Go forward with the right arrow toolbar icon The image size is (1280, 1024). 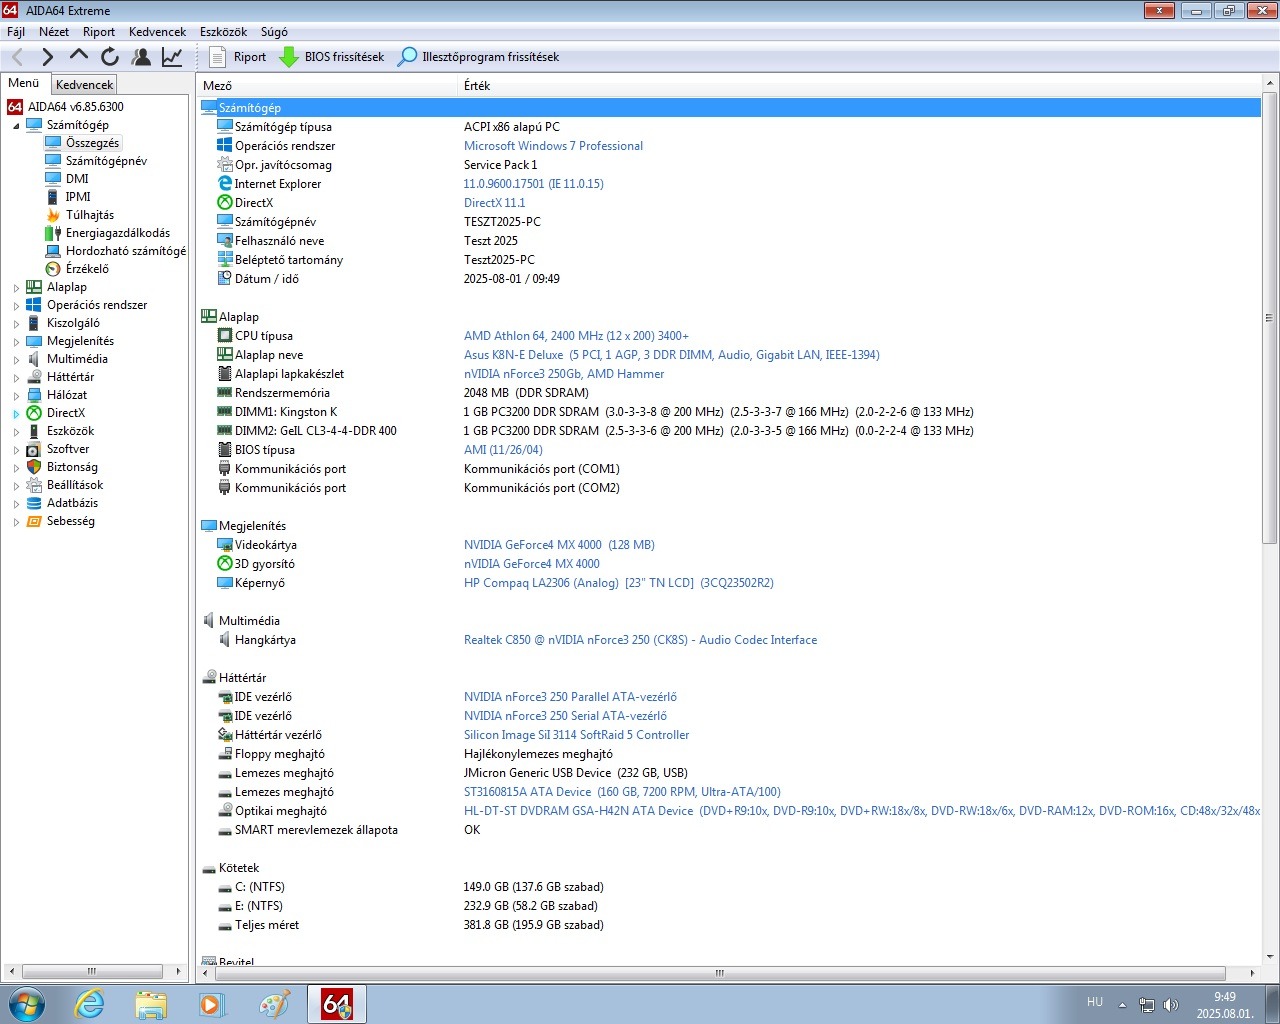pos(47,57)
